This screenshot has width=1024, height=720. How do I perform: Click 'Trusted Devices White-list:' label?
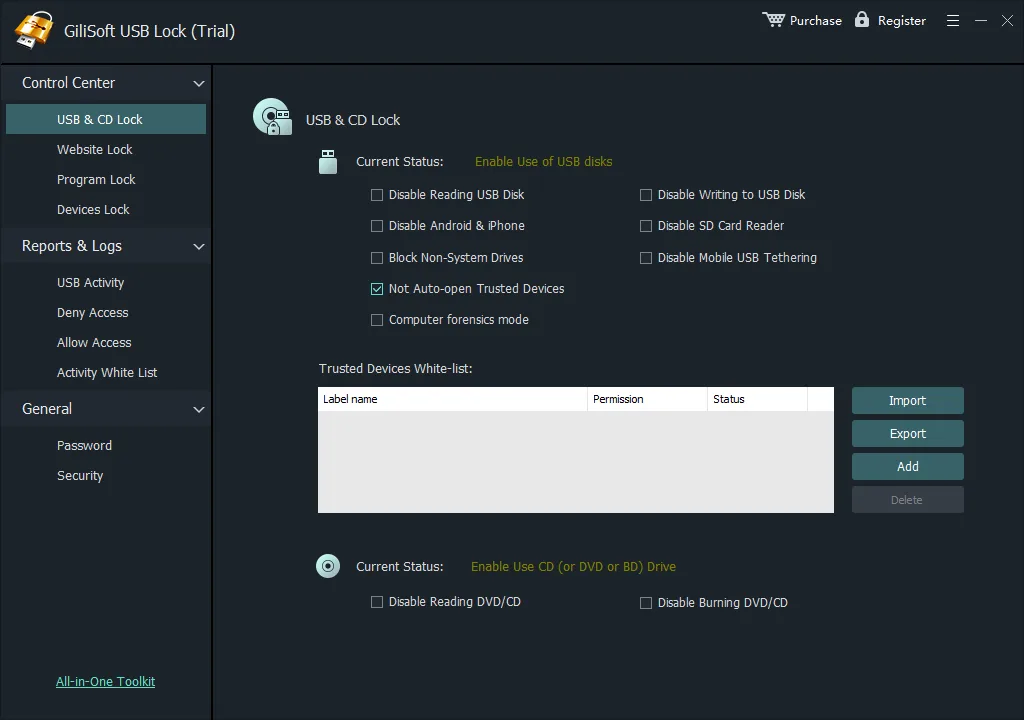coord(396,368)
